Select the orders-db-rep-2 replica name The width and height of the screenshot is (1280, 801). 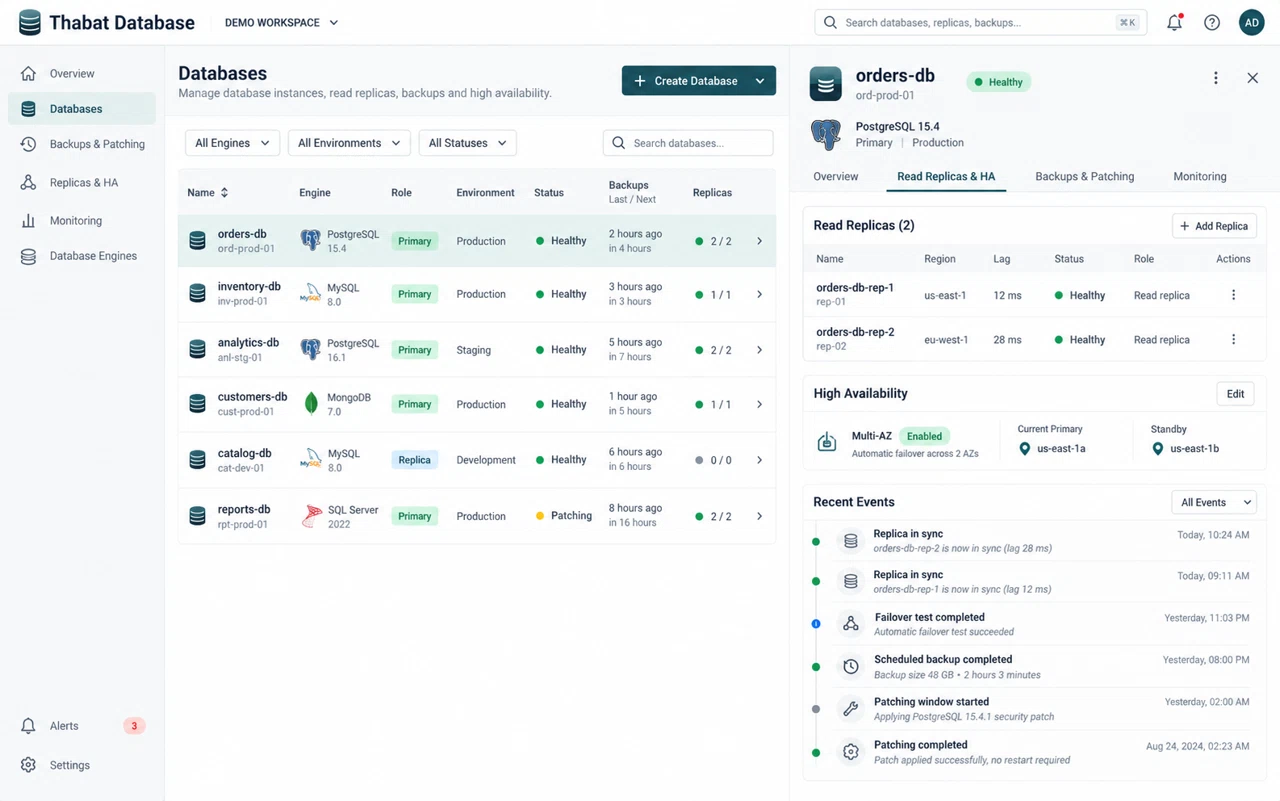(855, 332)
